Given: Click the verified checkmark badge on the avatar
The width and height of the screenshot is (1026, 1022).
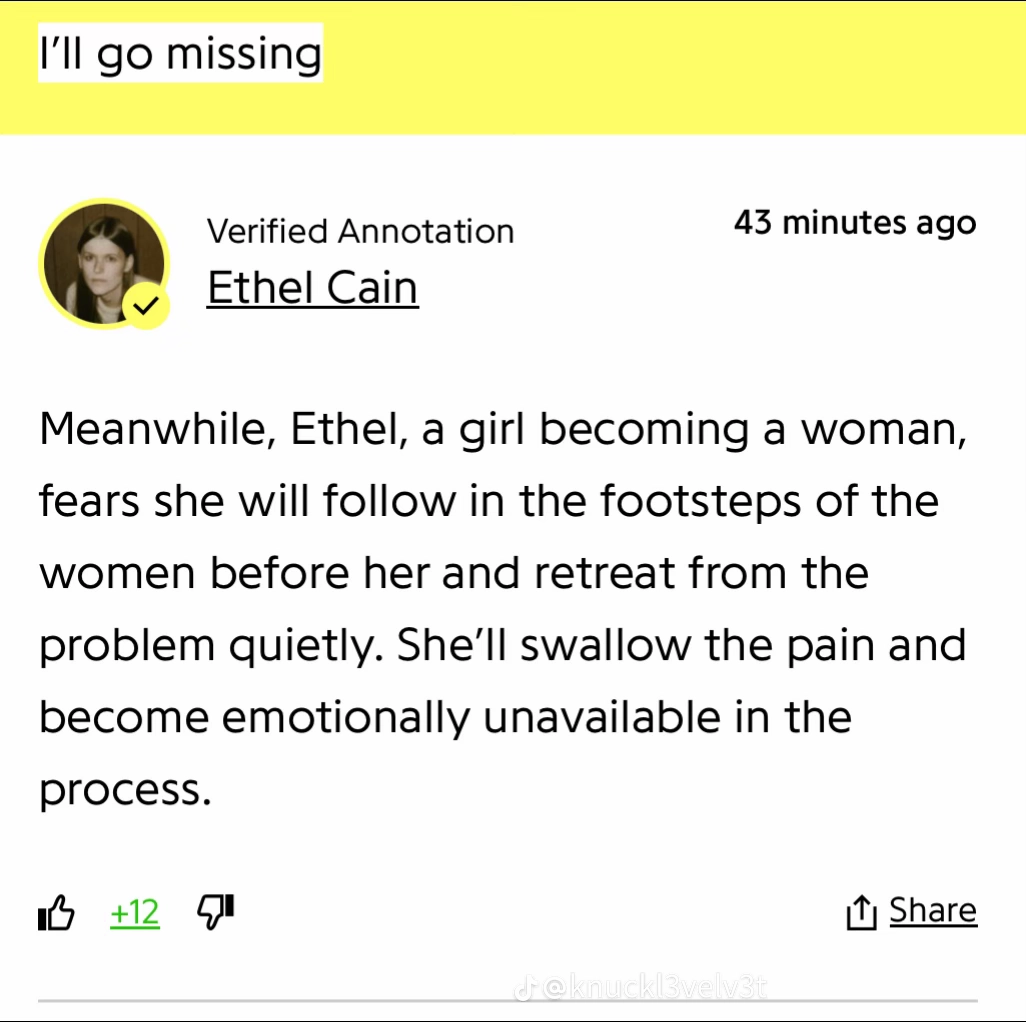Looking at the screenshot, I should click(x=147, y=305).
